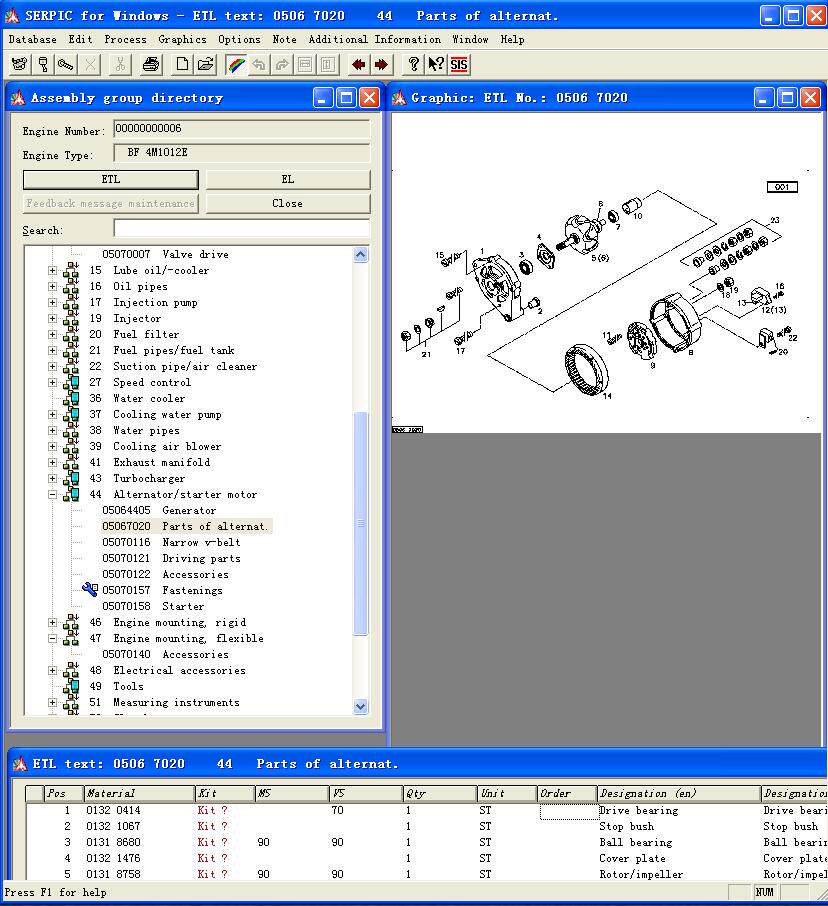Screen dimensions: 828x906
Task: Click the alternator exploded-view drawing
Action: pyautogui.click(x=601, y=295)
